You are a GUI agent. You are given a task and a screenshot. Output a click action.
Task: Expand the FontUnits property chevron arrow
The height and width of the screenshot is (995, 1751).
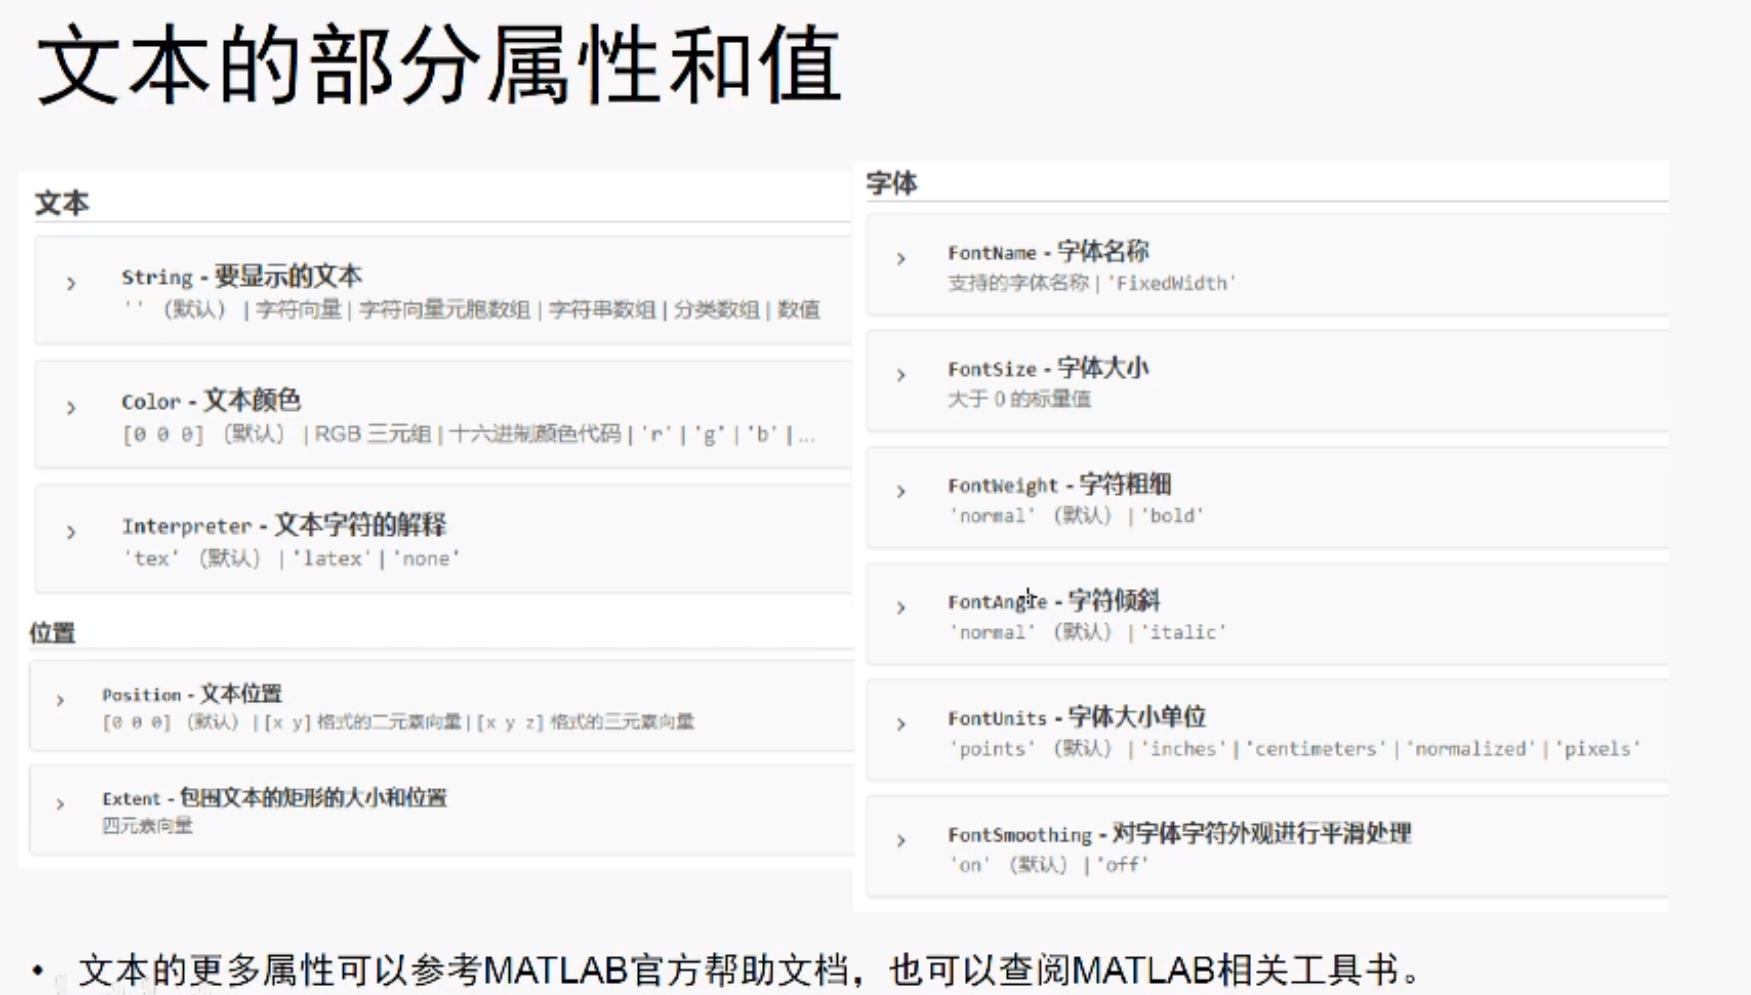(x=901, y=724)
